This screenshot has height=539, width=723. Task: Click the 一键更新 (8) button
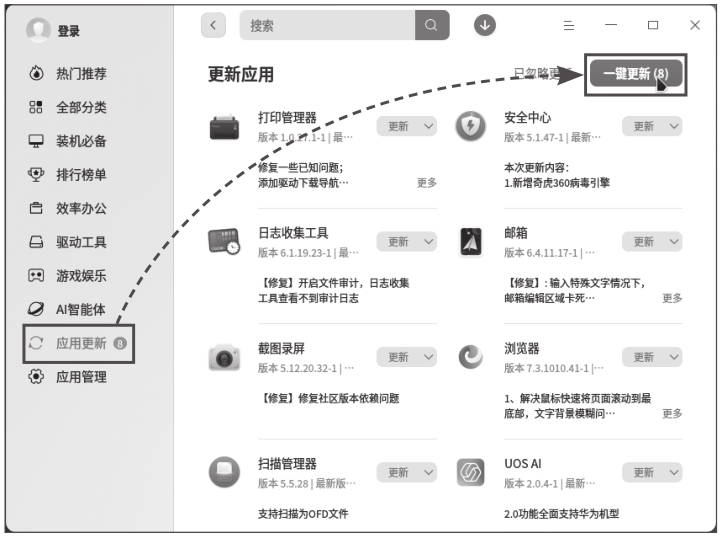[x=636, y=73]
